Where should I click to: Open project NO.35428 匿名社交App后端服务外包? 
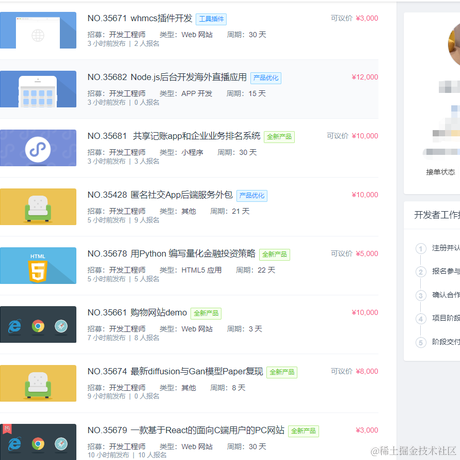pyautogui.click(x=160, y=195)
